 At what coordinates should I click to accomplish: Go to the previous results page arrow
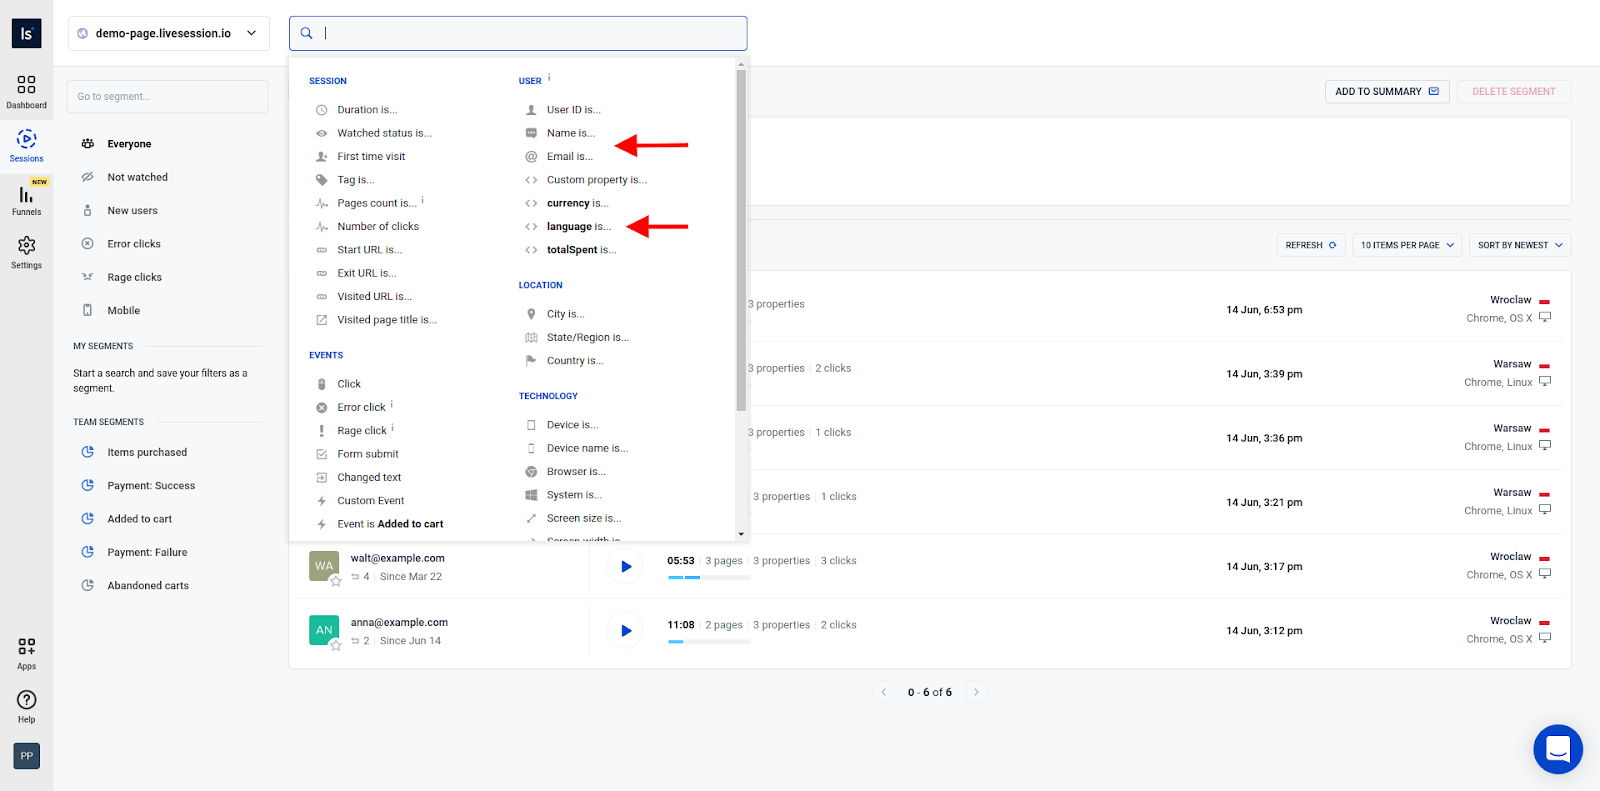tap(884, 692)
